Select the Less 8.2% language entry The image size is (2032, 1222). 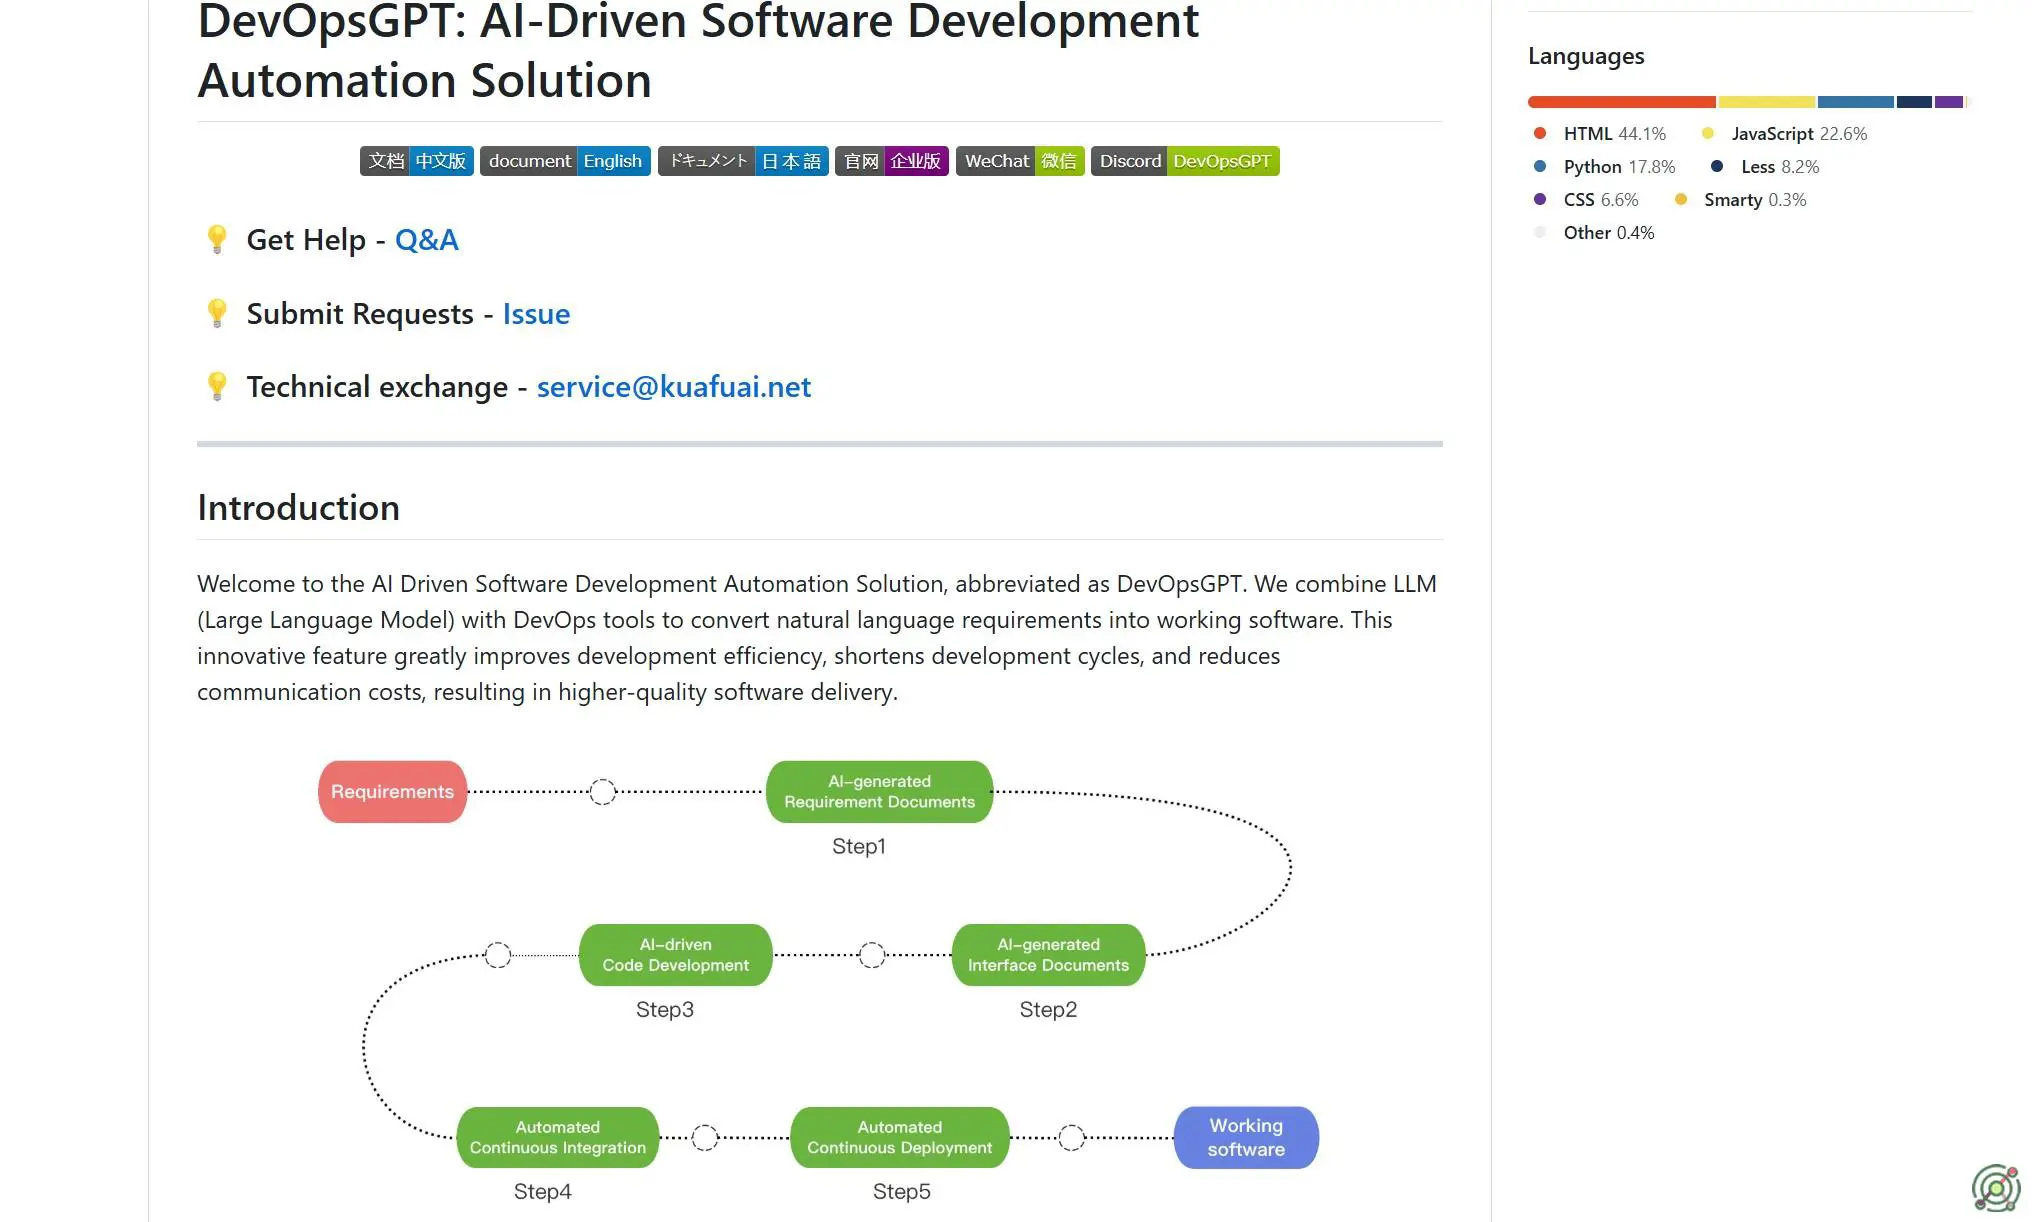(x=1765, y=167)
